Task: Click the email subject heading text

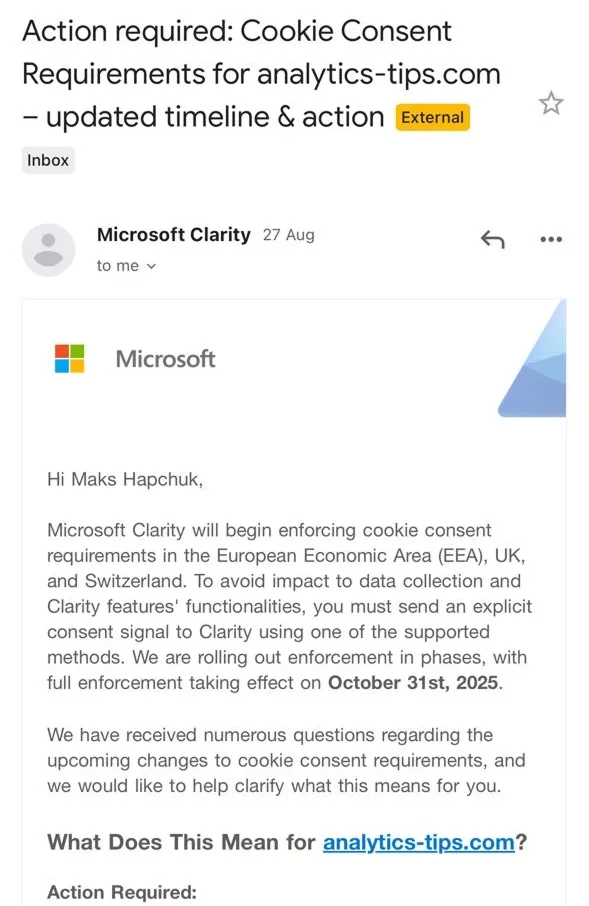Action: pos(261,74)
